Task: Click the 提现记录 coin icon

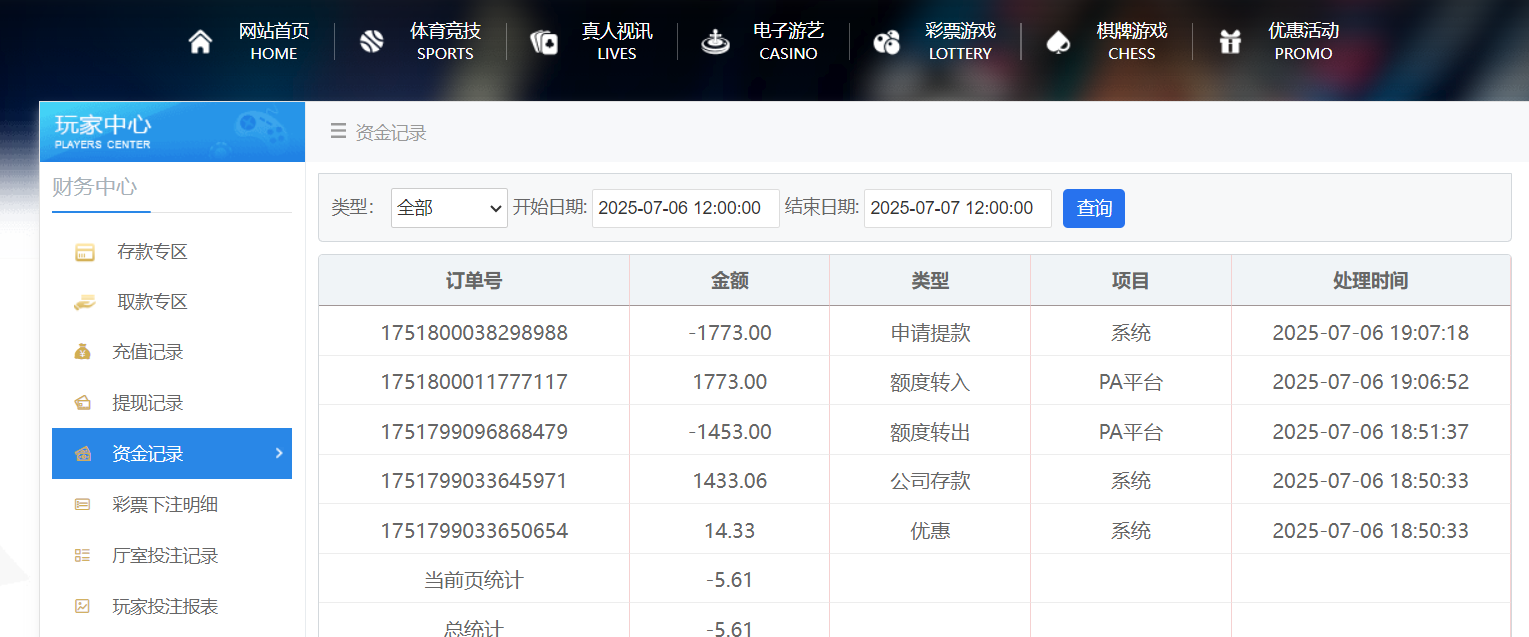Action: pos(82,402)
